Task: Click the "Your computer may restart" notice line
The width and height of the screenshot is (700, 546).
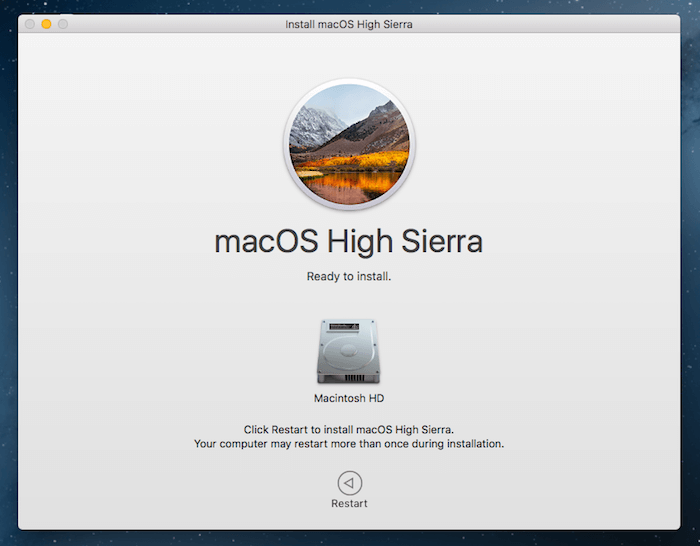Action: click(349, 443)
